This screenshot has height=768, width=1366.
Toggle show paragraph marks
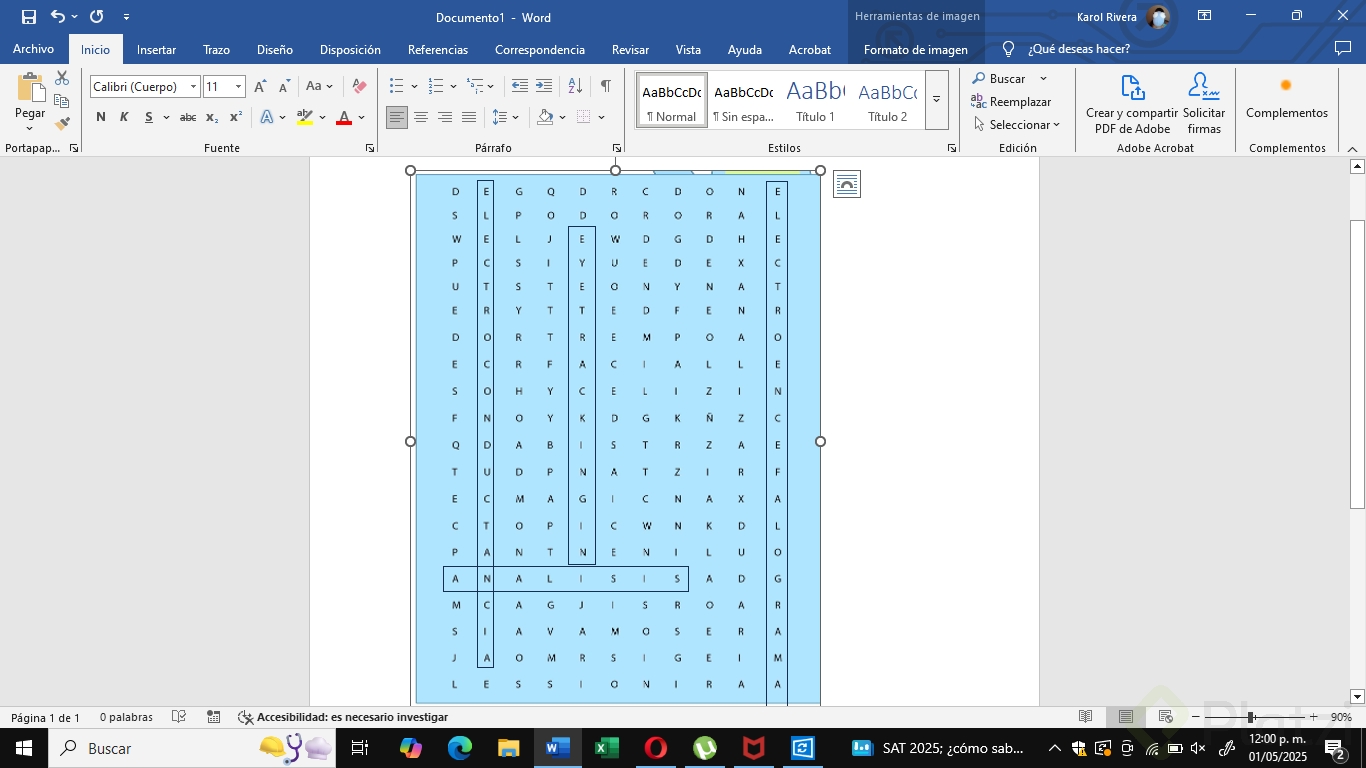[x=606, y=87]
